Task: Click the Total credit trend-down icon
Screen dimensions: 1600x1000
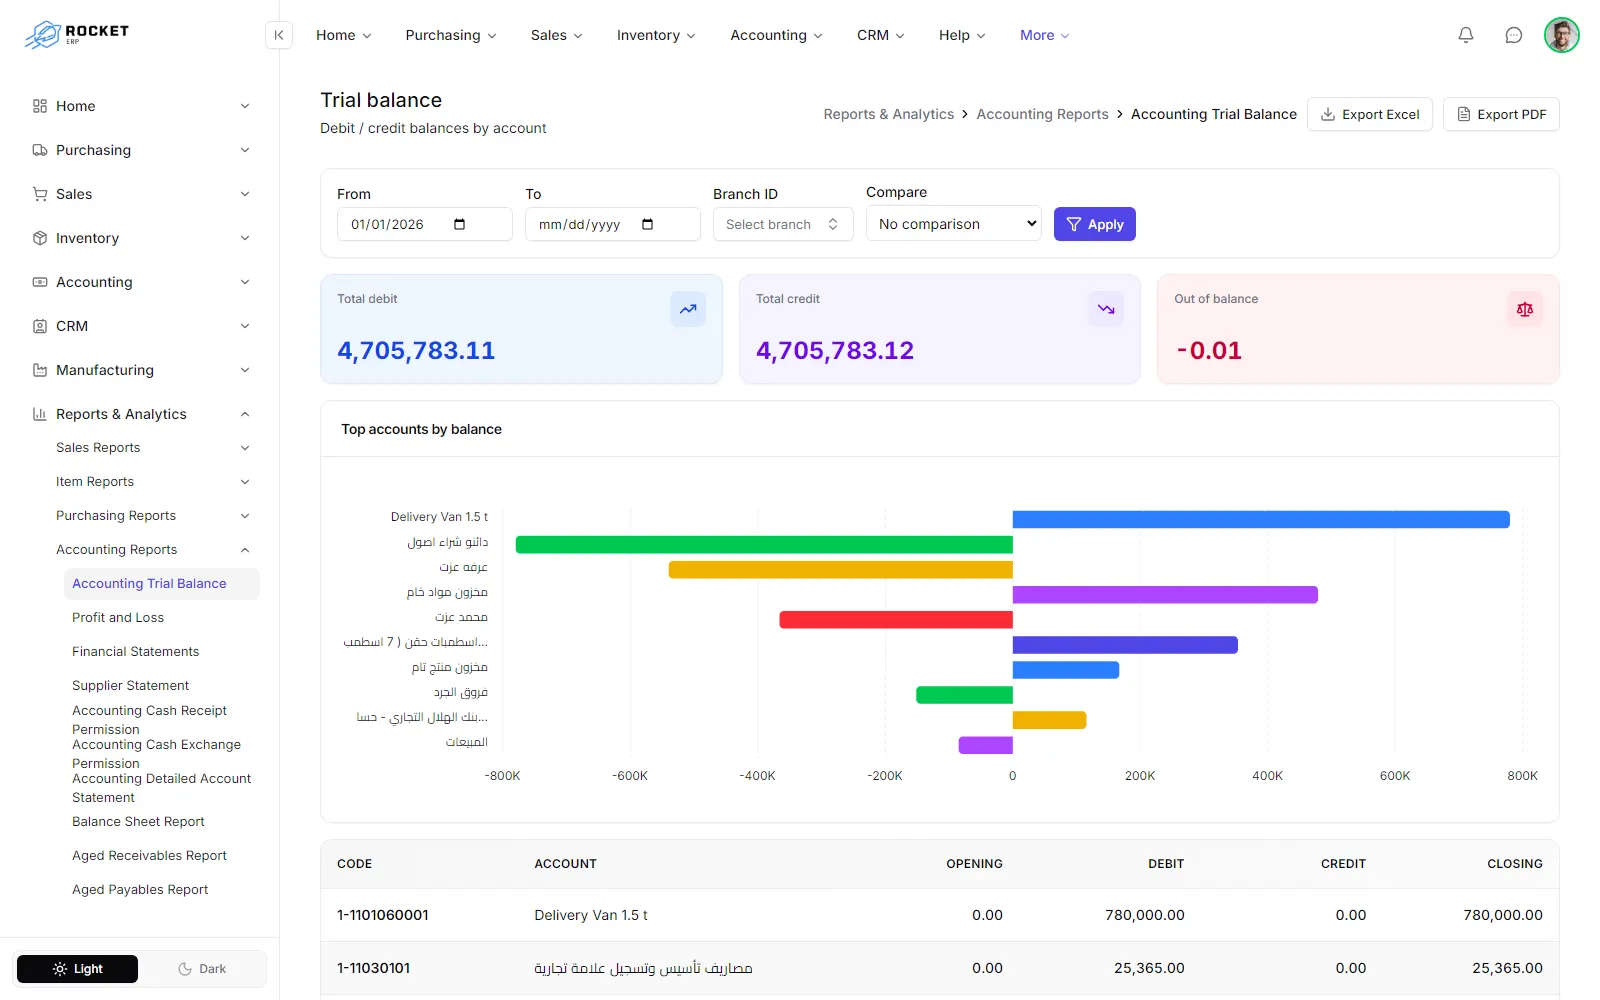Action: pos(1106,309)
